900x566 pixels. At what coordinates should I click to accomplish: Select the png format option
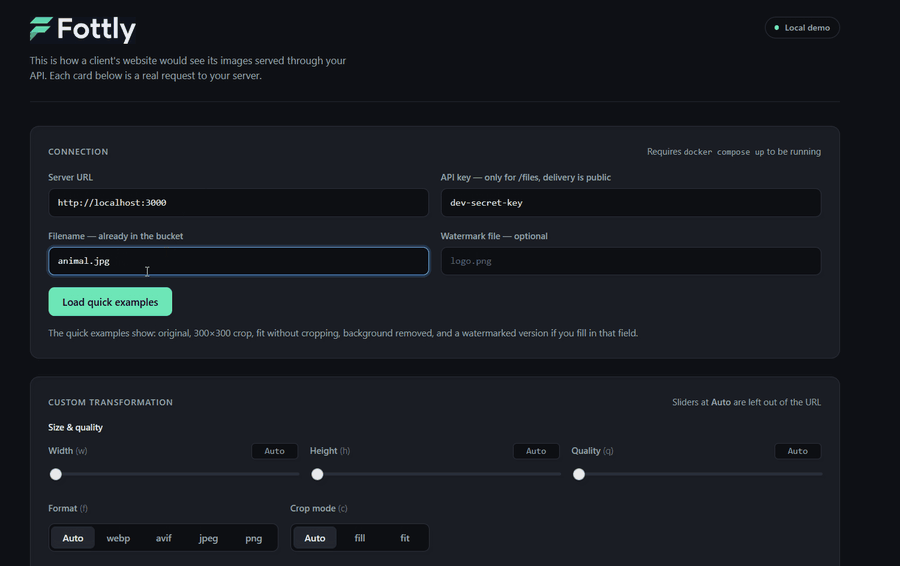(254, 538)
